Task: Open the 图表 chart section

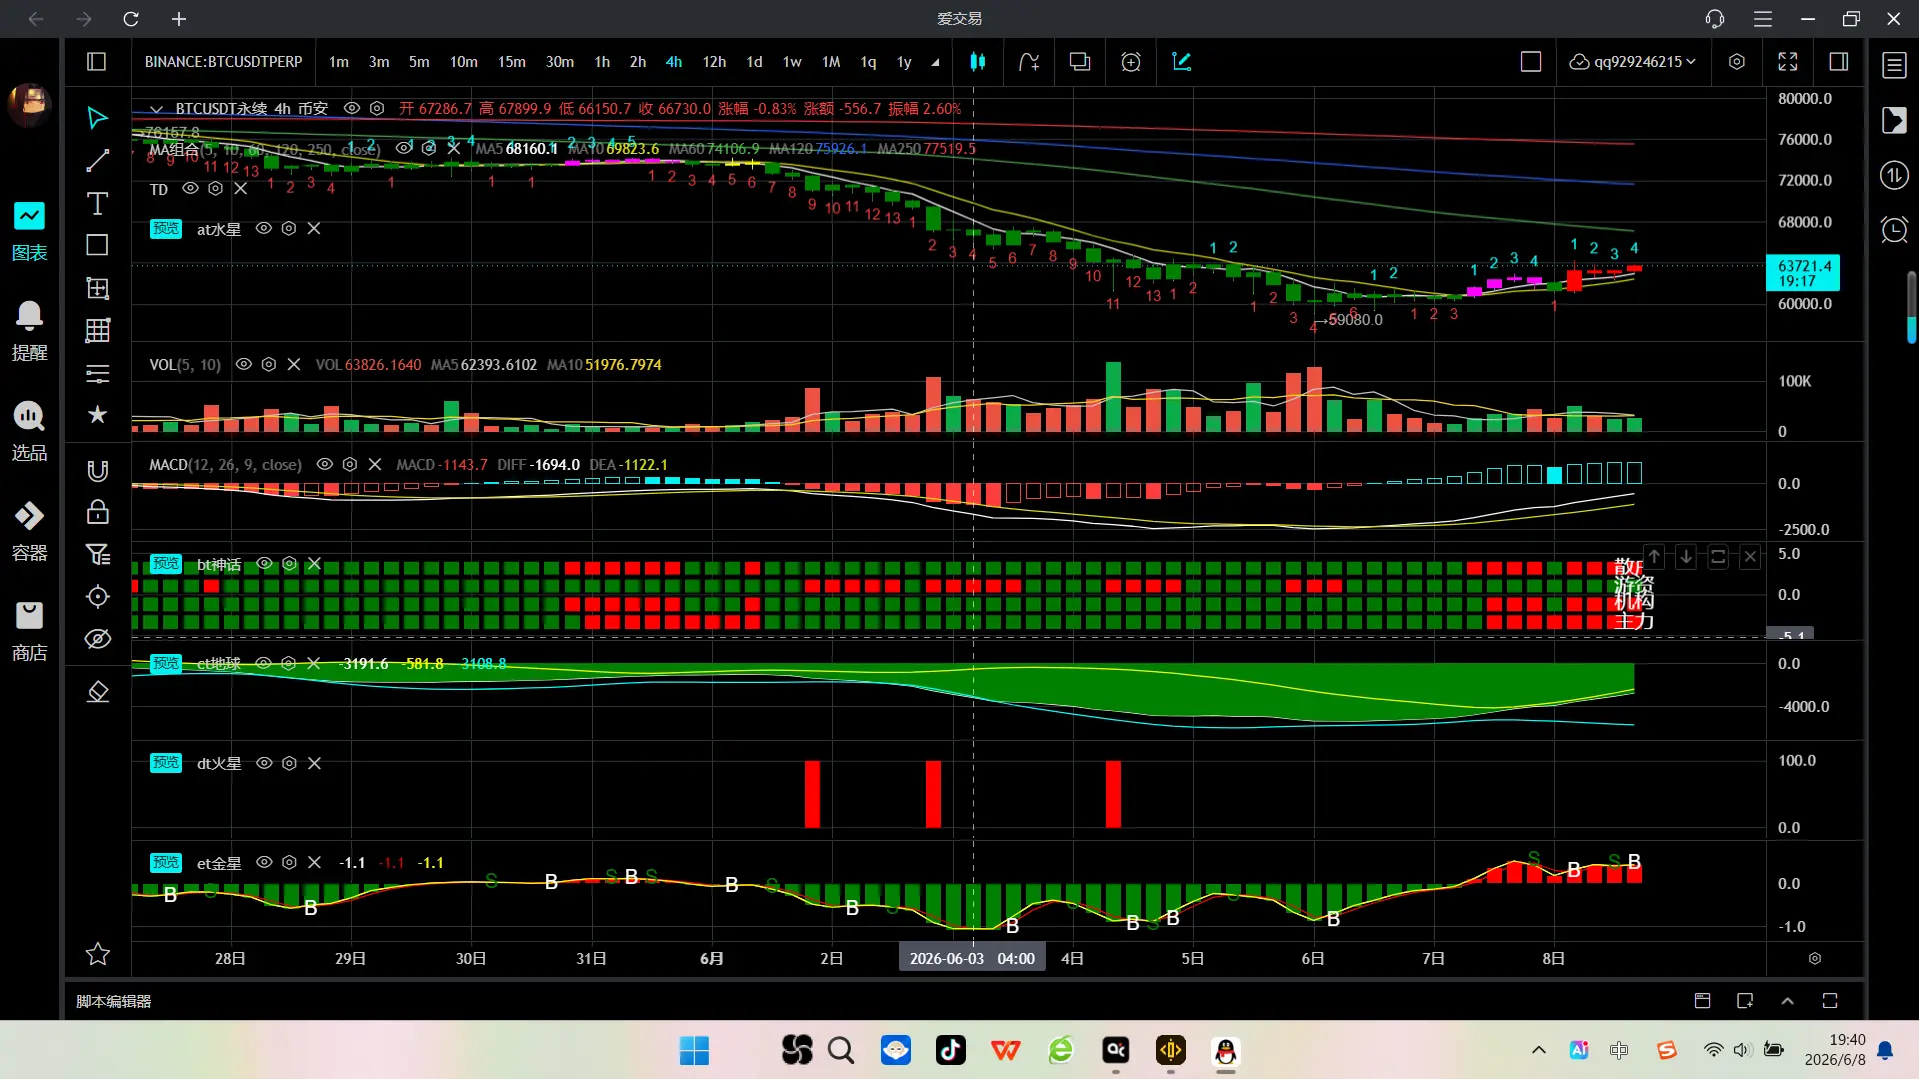Action: click(29, 232)
